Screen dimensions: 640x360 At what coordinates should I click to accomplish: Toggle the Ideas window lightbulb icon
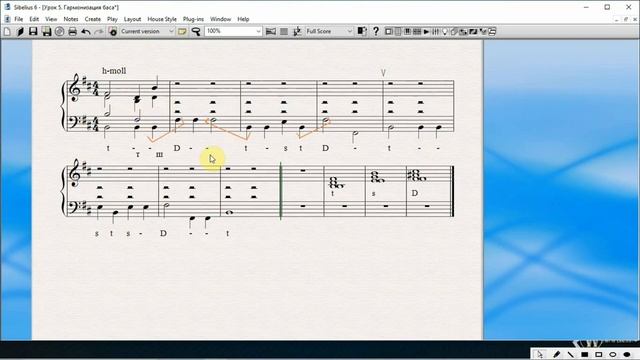pos(444,31)
